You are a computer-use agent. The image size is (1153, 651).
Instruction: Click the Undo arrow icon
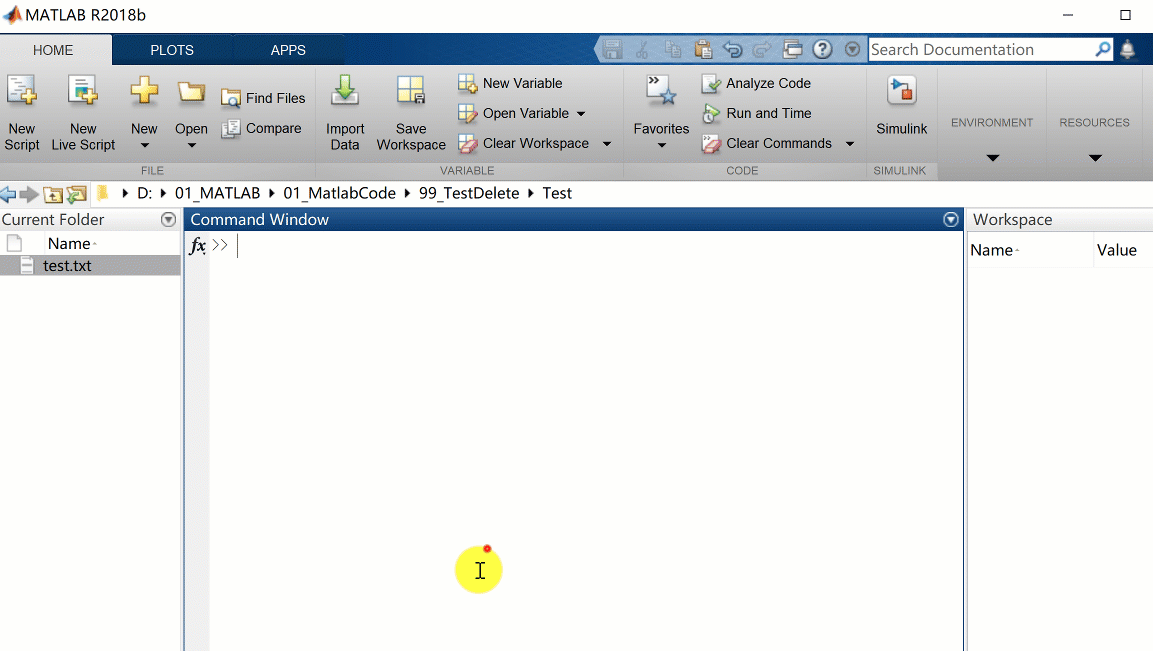coord(732,49)
